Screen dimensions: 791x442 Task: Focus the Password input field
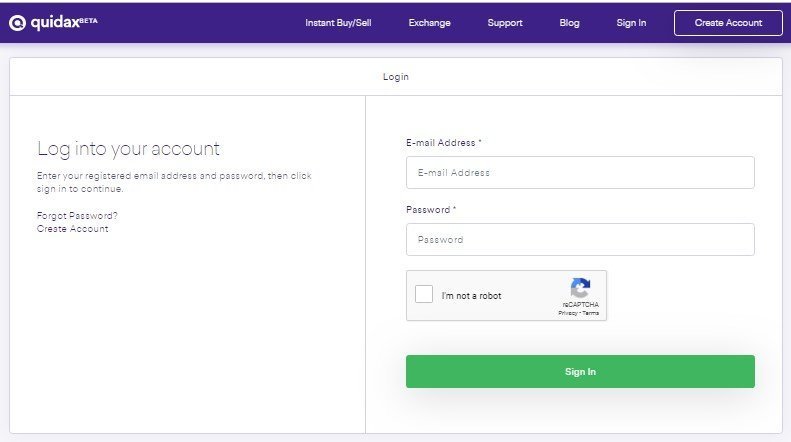pos(580,240)
